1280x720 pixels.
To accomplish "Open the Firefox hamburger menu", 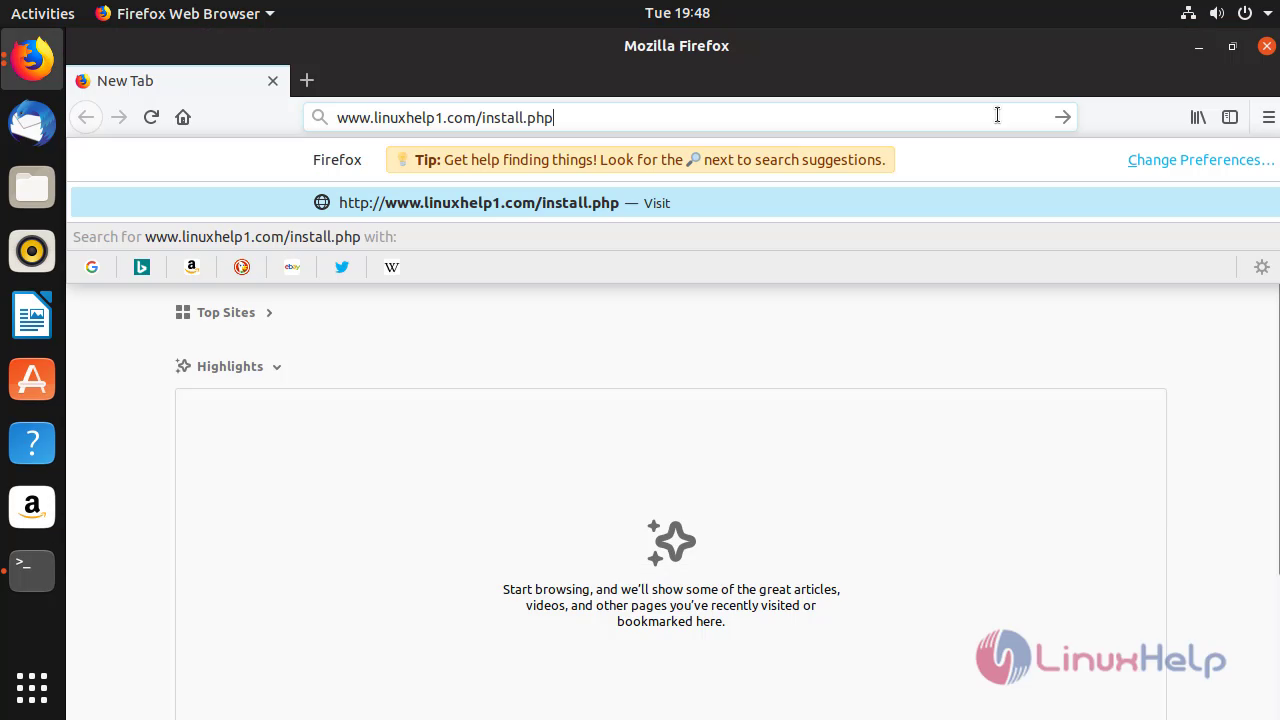I will tap(1269, 117).
